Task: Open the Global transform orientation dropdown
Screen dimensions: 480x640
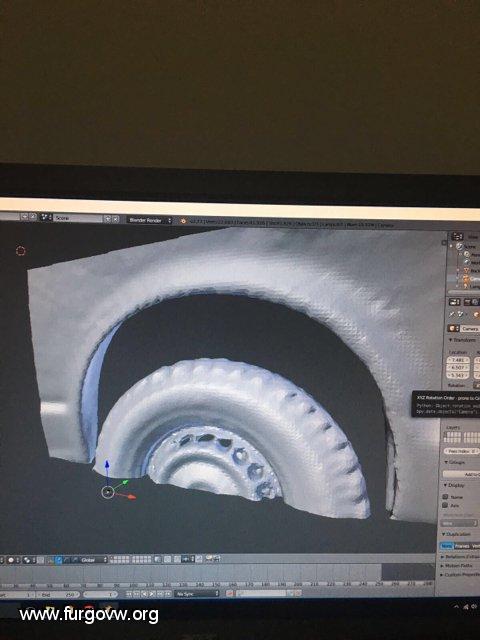Action: coord(93,560)
